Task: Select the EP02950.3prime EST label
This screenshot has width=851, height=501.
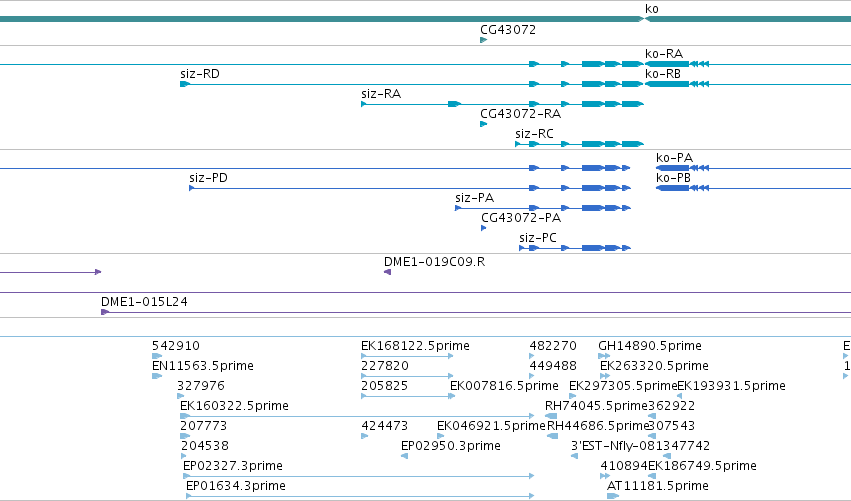Action: click(x=451, y=446)
